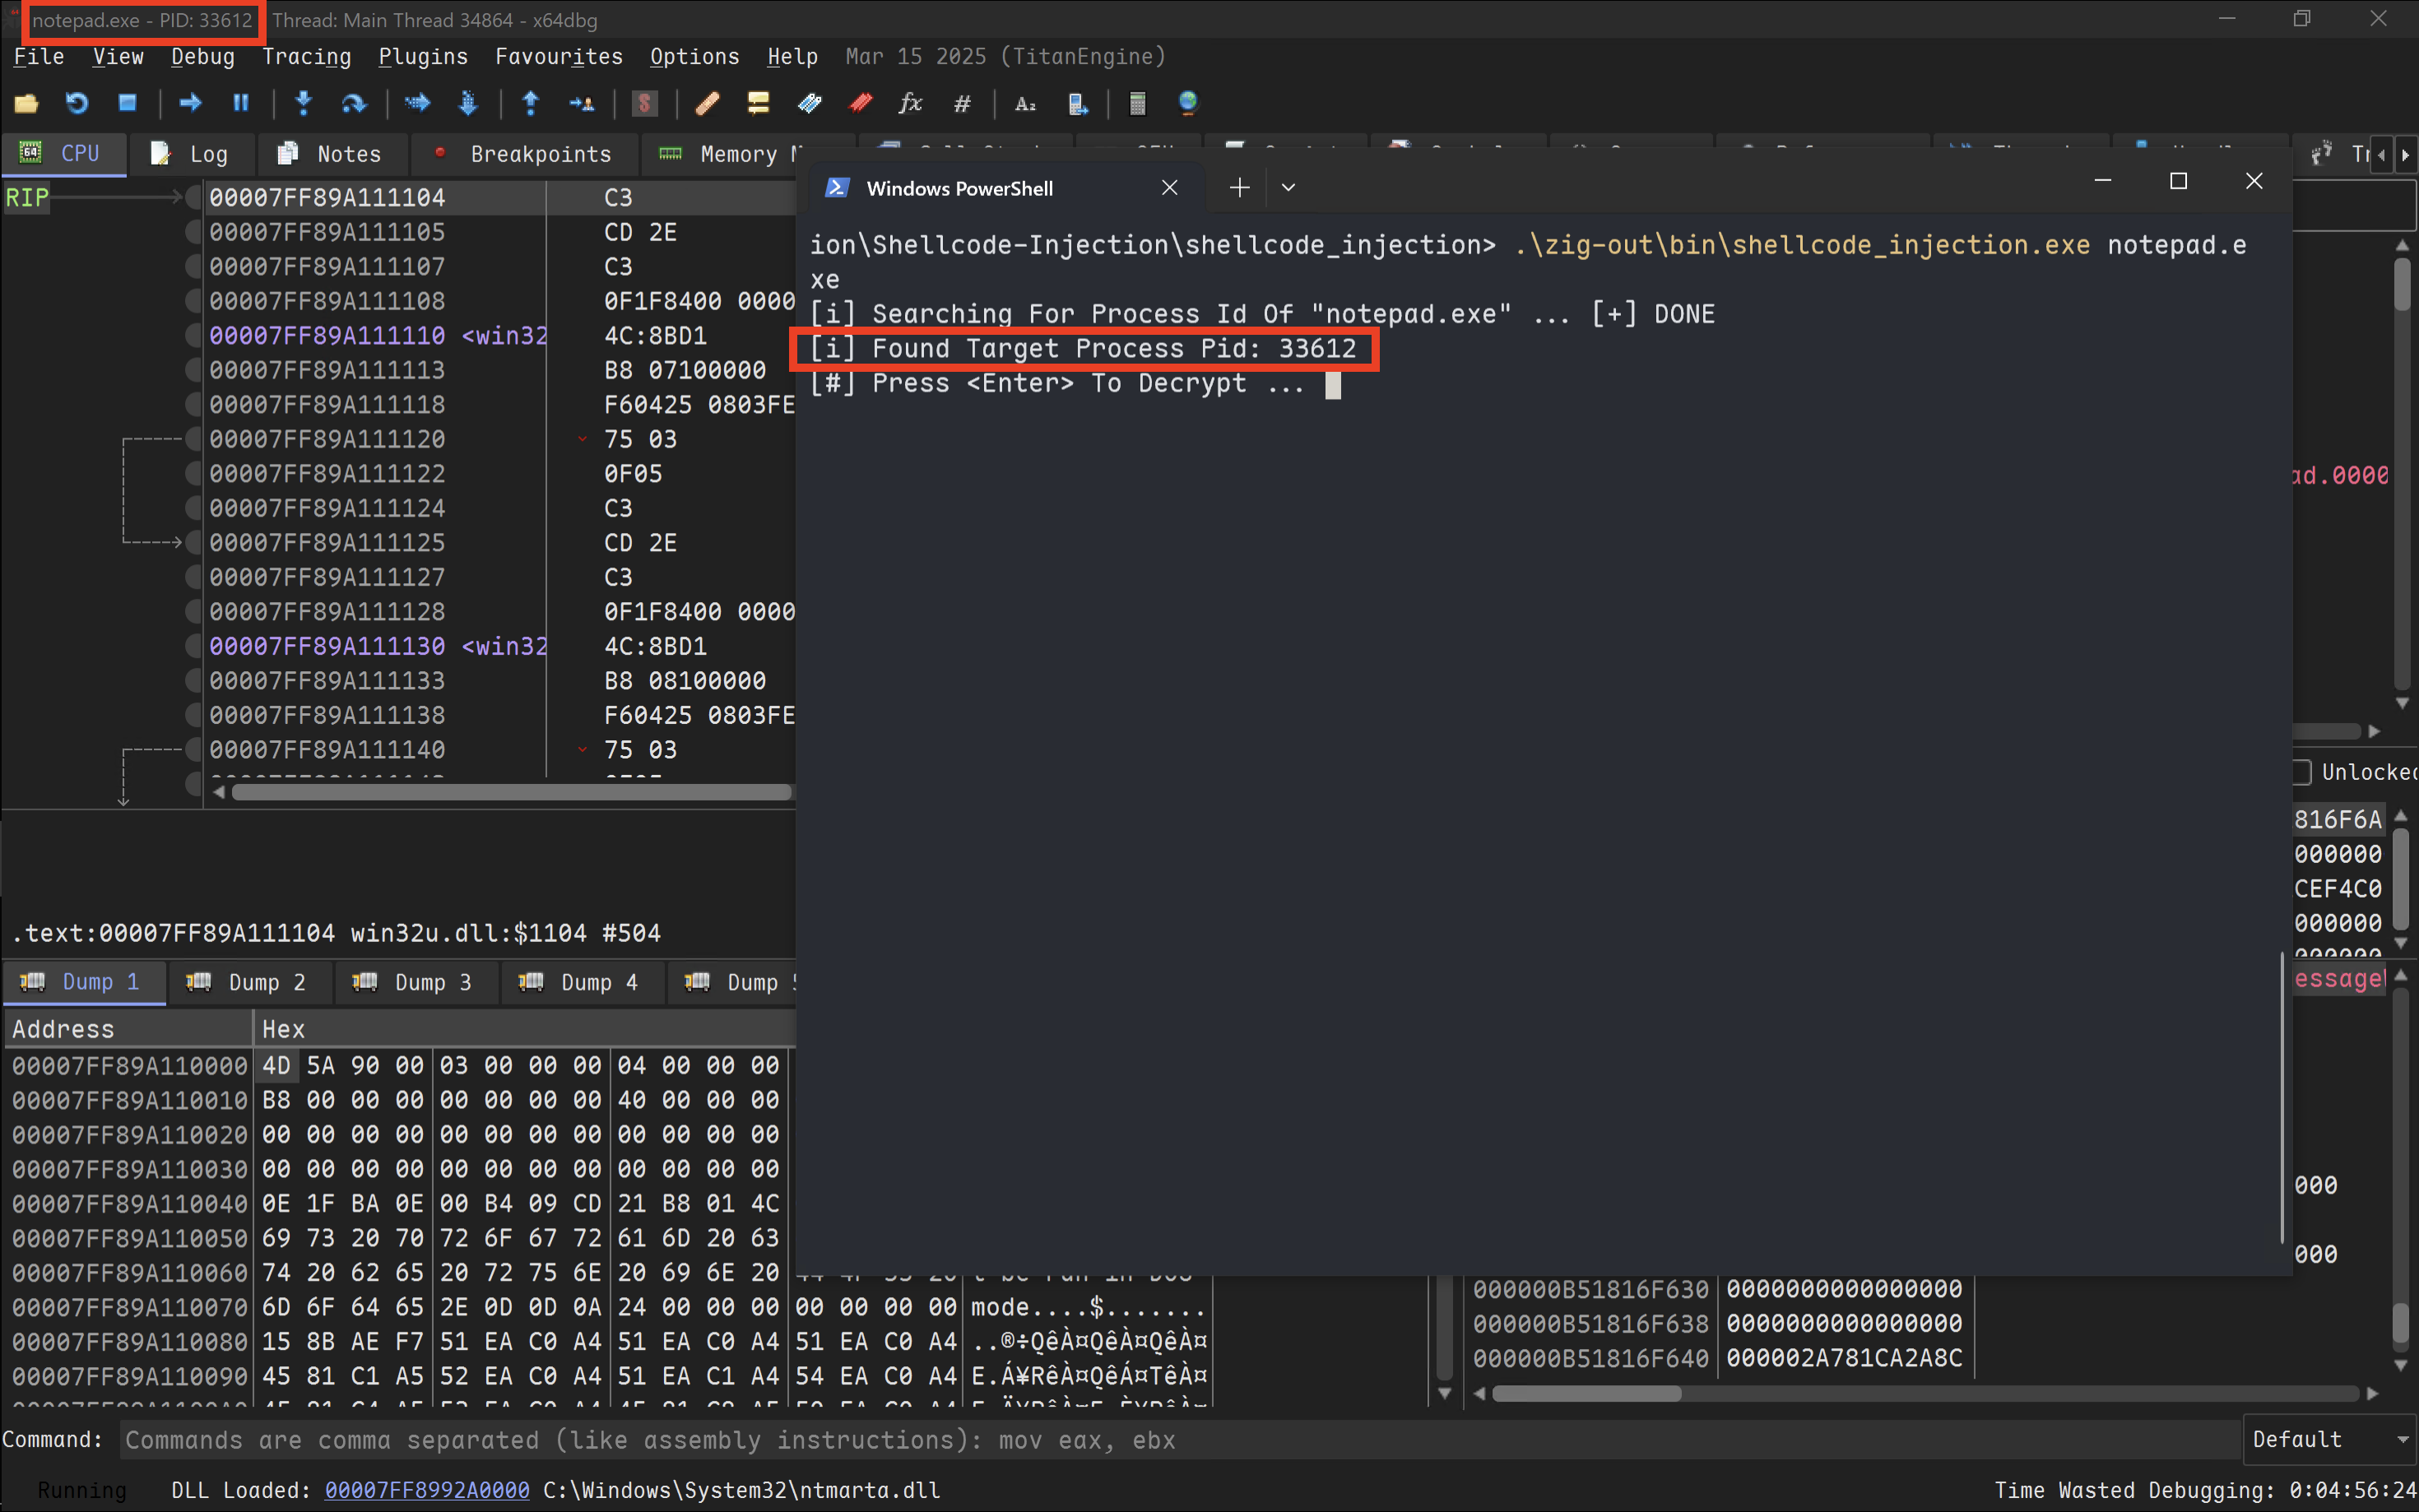Toggle breakpoint bullet at address 00007FF89A111113

click(193, 370)
